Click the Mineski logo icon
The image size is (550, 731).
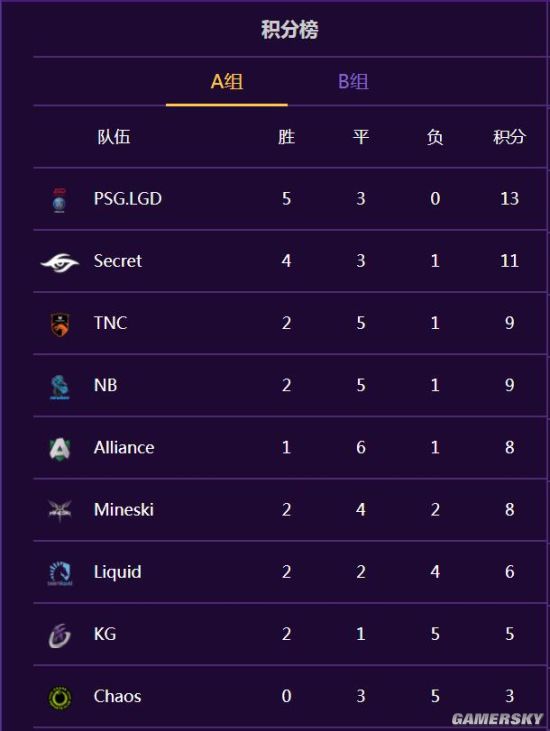click(x=60, y=510)
